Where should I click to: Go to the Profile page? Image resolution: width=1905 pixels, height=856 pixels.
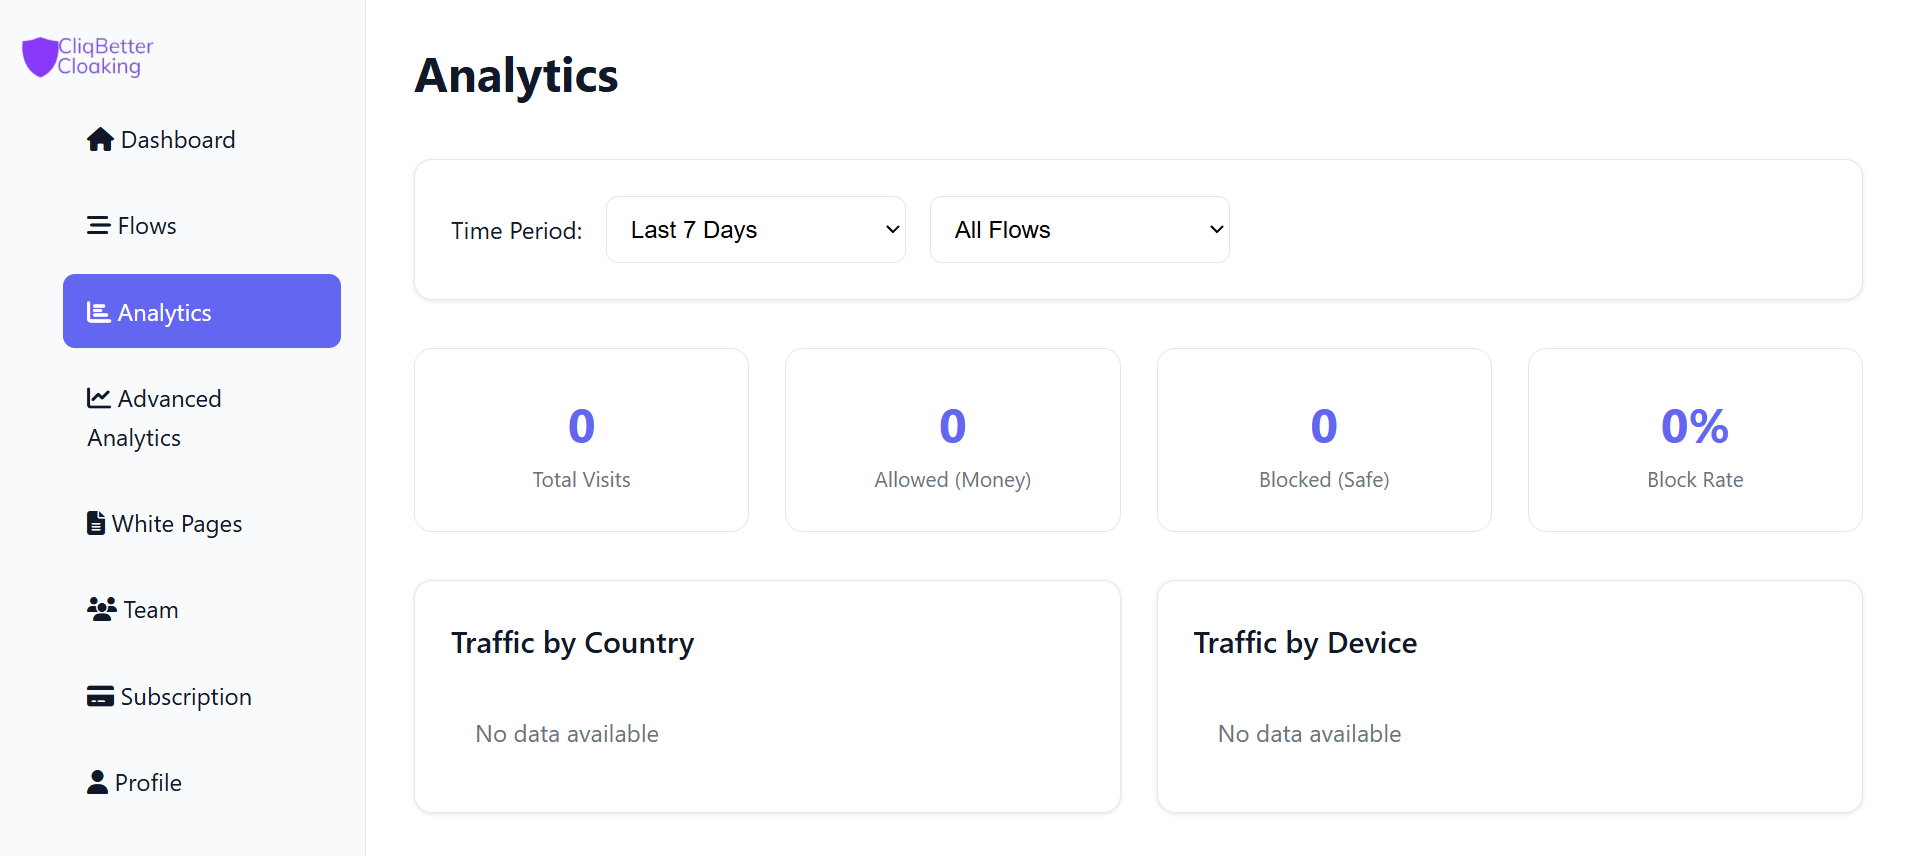coord(202,782)
